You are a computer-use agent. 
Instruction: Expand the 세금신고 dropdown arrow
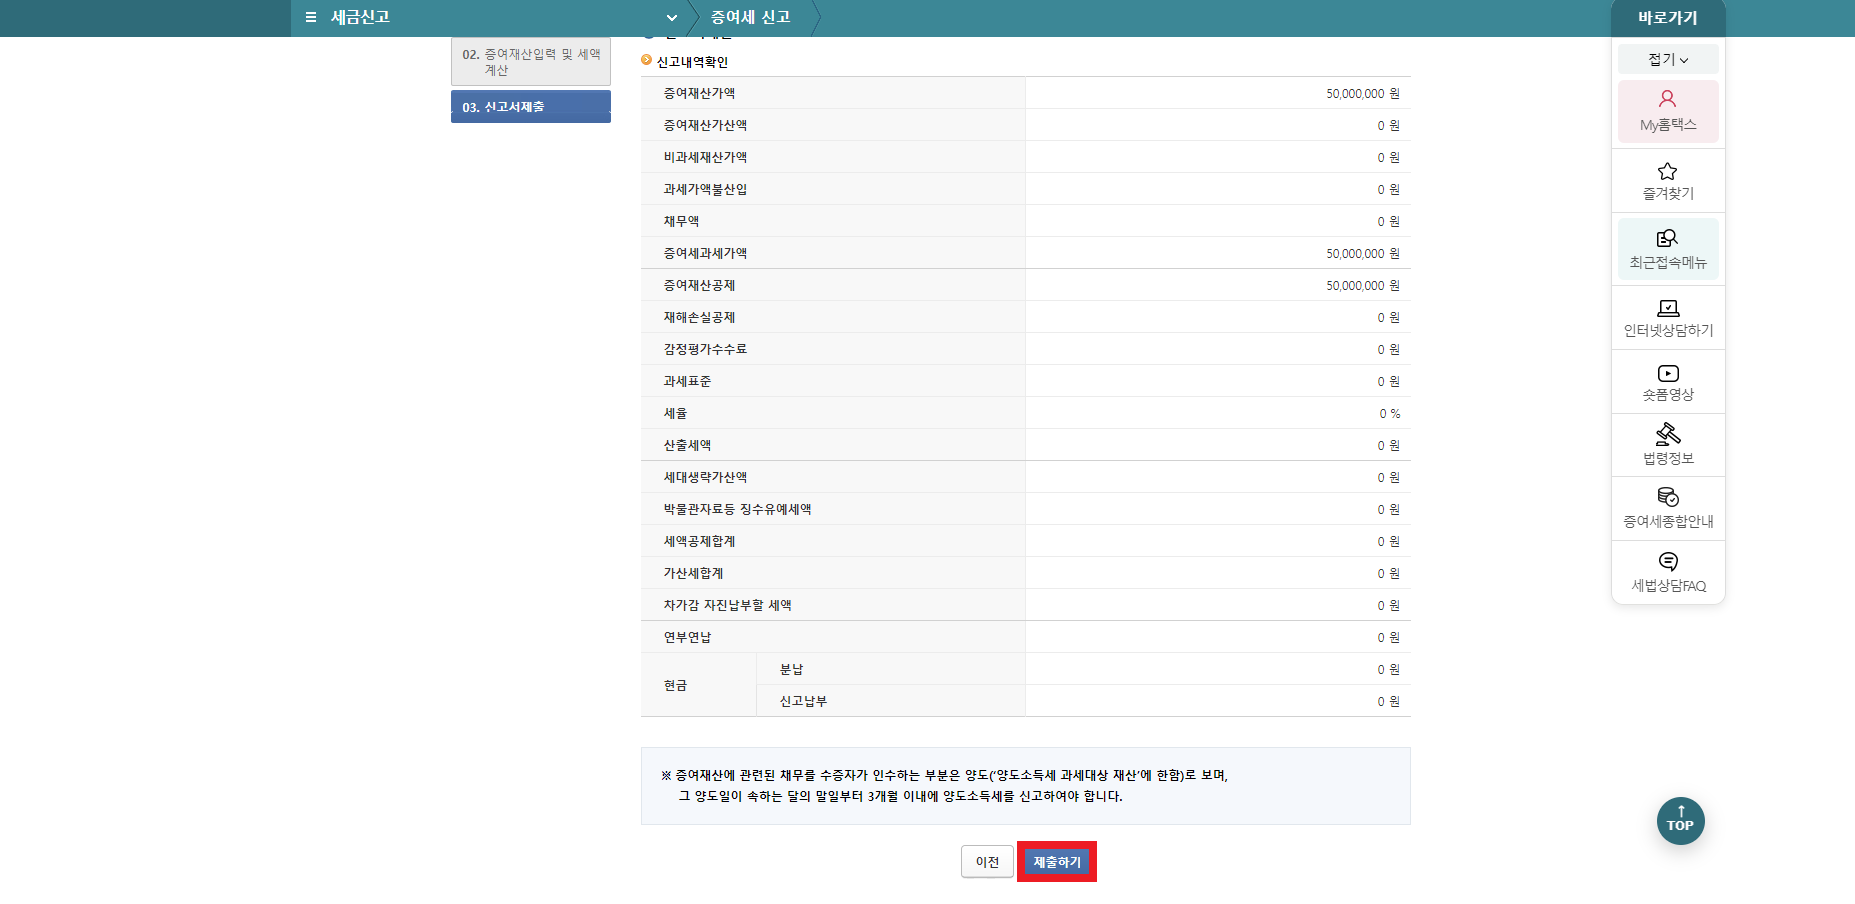[671, 17]
